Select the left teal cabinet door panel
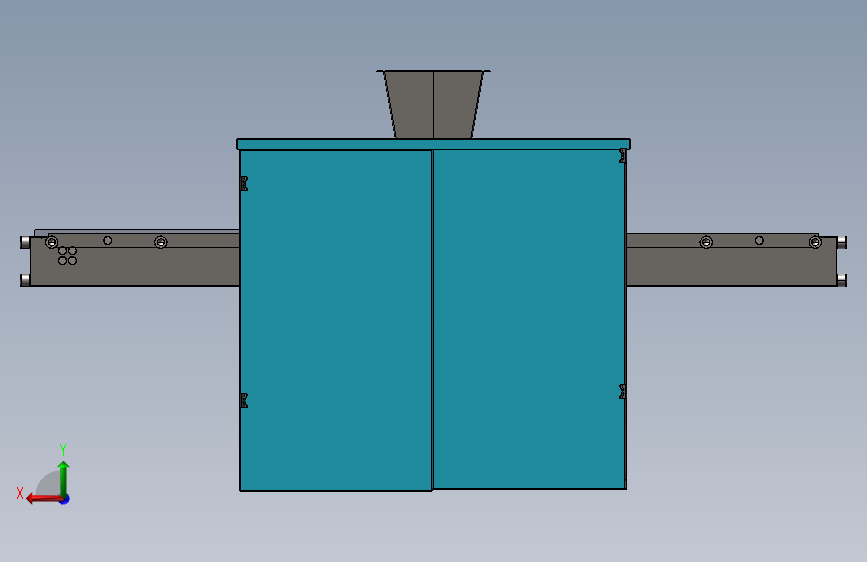This screenshot has height=562, width=867. [336, 320]
